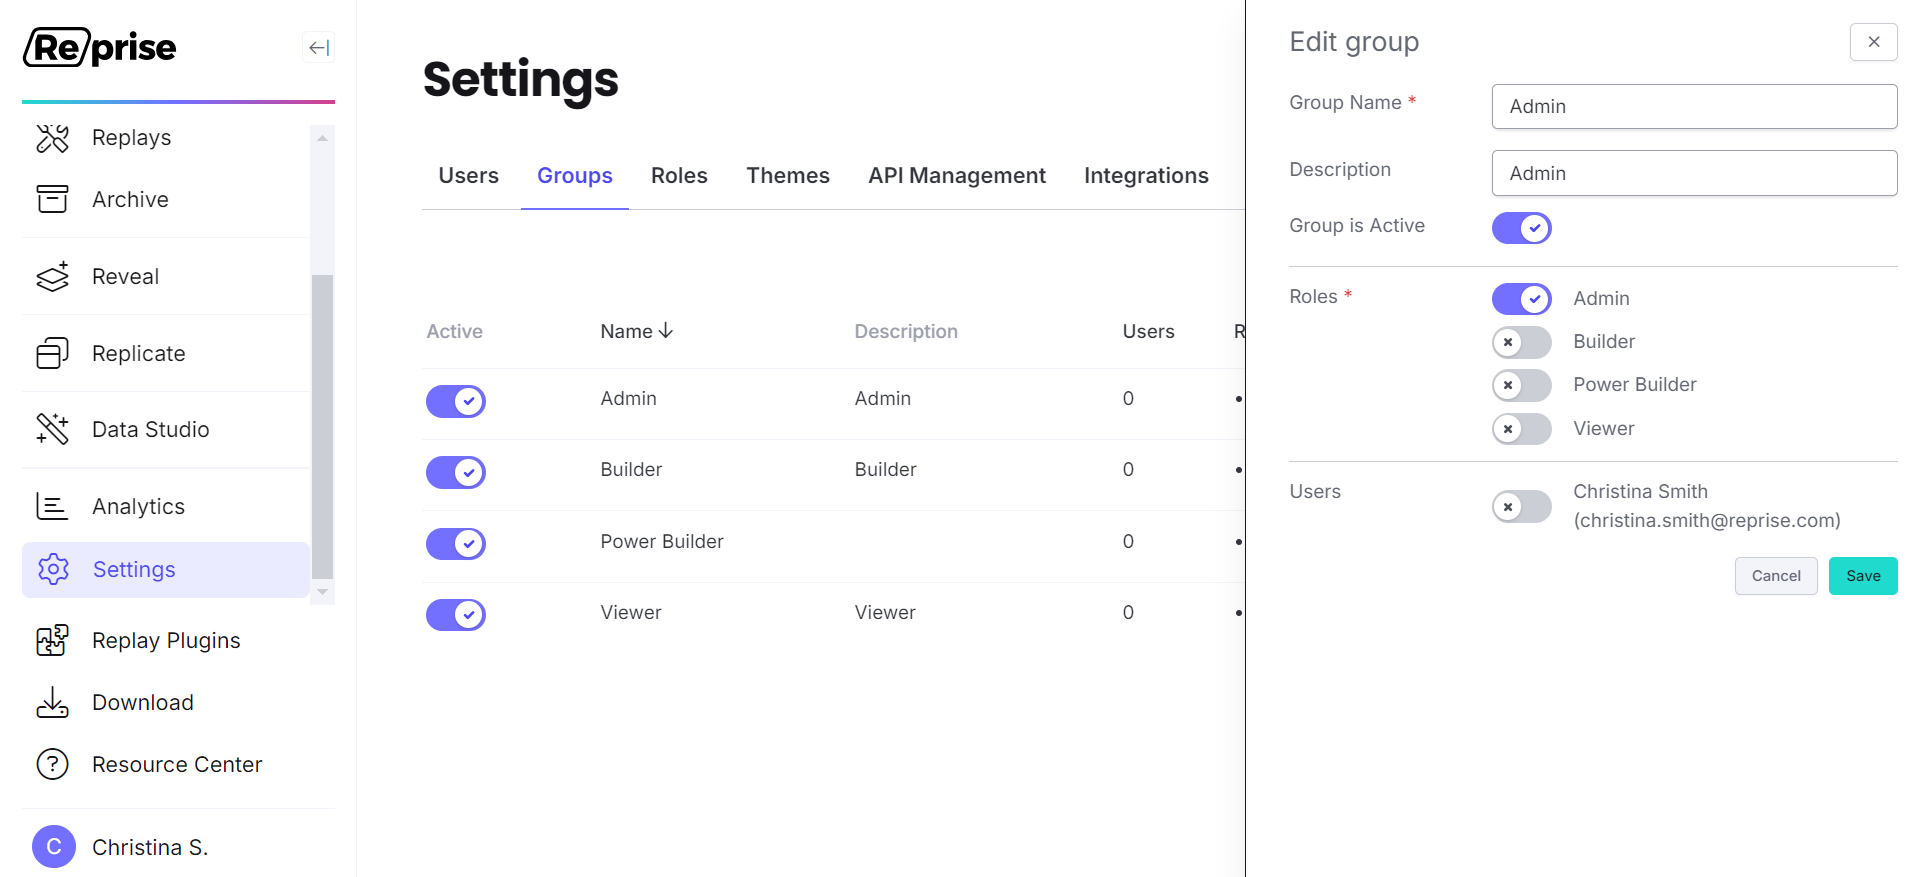The image size is (1911, 877).
Task: Toggle user Christina Smith in group
Action: click(1521, 507)
